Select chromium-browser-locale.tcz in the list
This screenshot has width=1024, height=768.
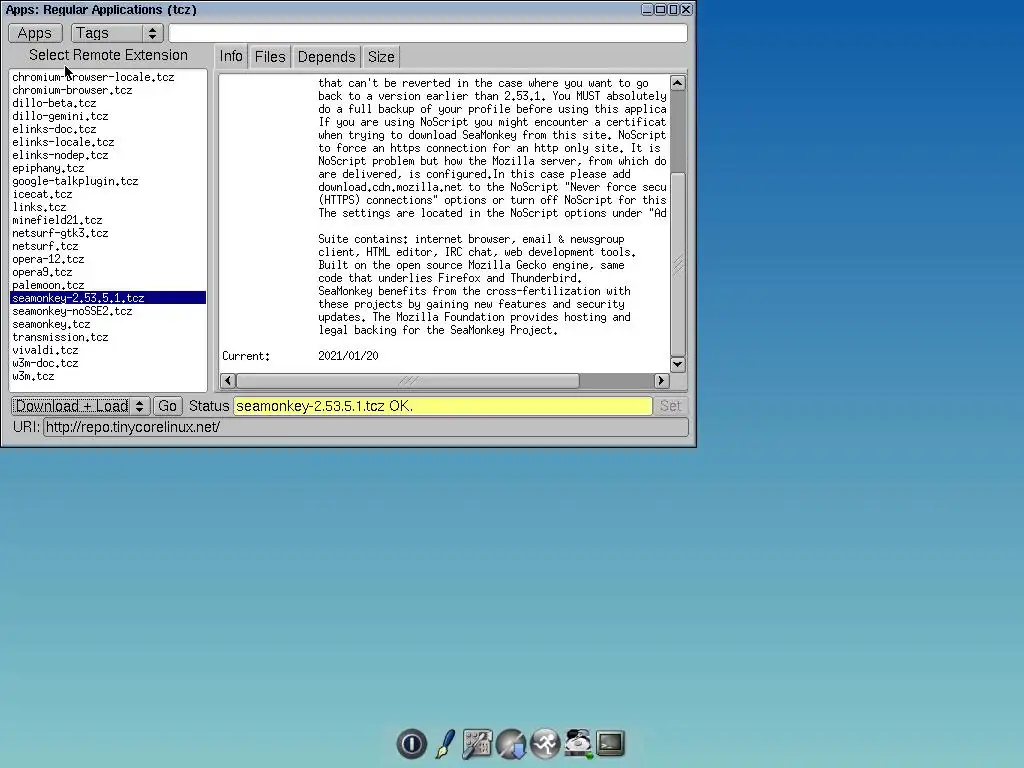tap(108, 77)
